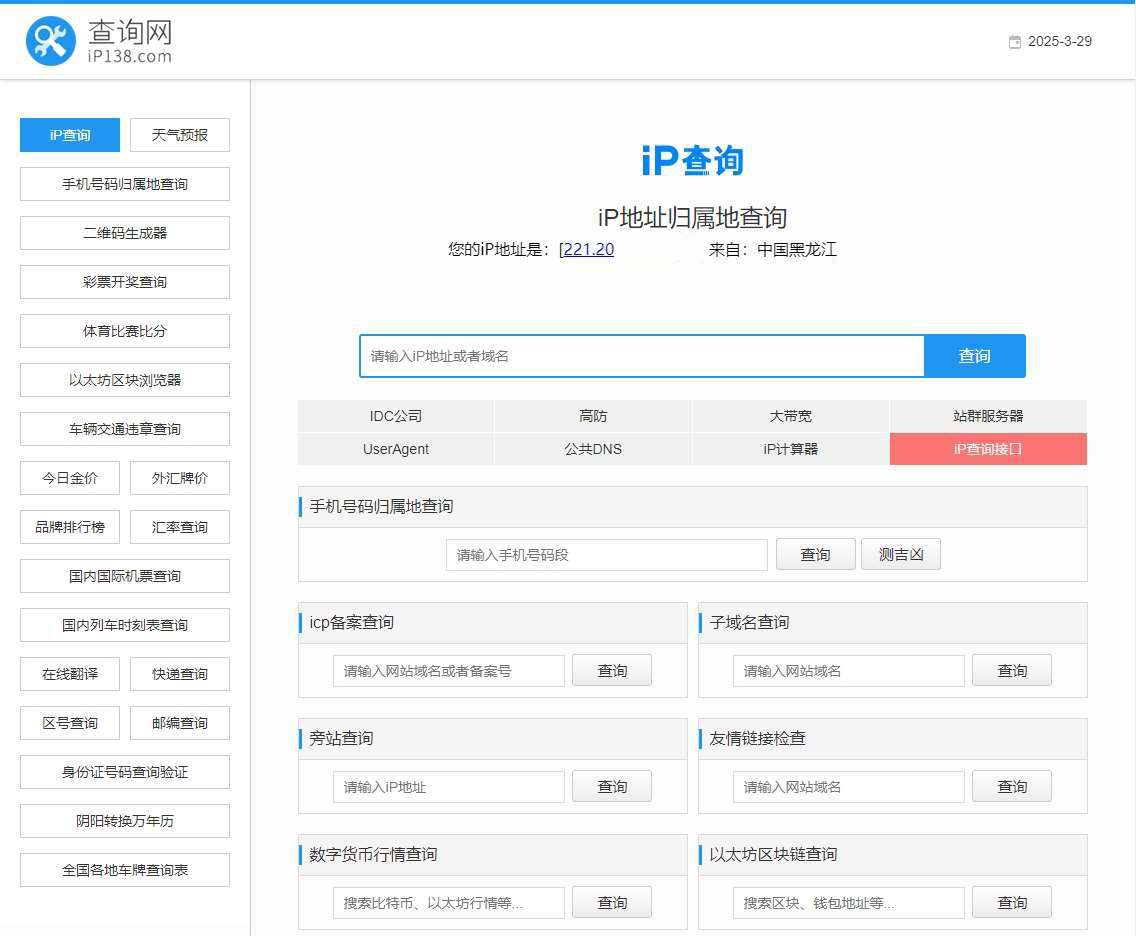Click 测吉凶 for phone number luck
The height and width of the screenshot is (936, 1136).
pyautogui.click(x=900, y=553)
